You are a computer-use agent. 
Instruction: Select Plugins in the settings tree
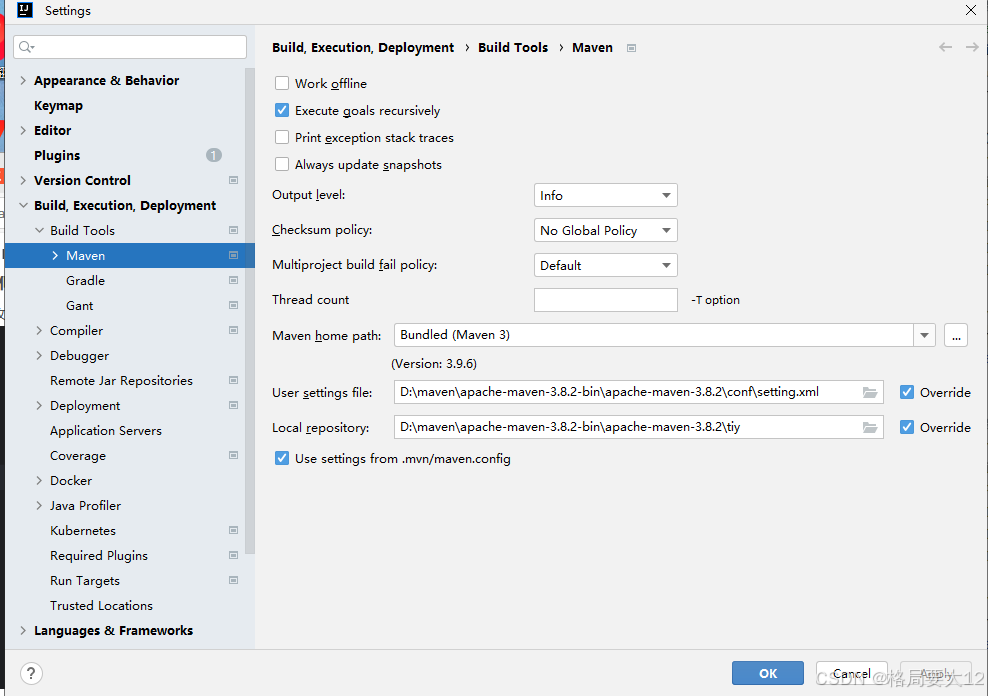pos(57,156)
